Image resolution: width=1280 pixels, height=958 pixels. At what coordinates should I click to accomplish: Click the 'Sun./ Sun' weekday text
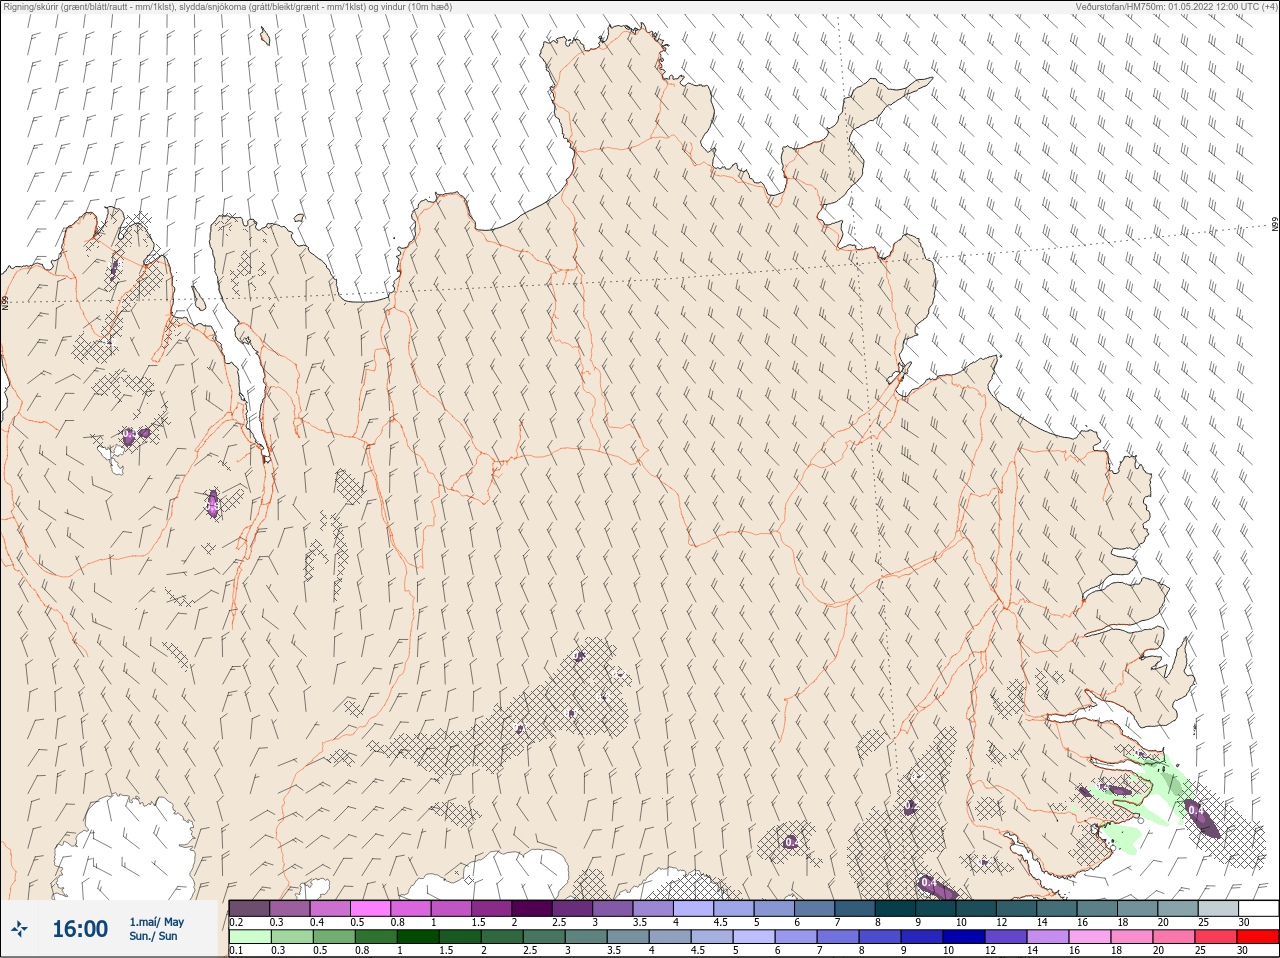[x=153, y=936]
